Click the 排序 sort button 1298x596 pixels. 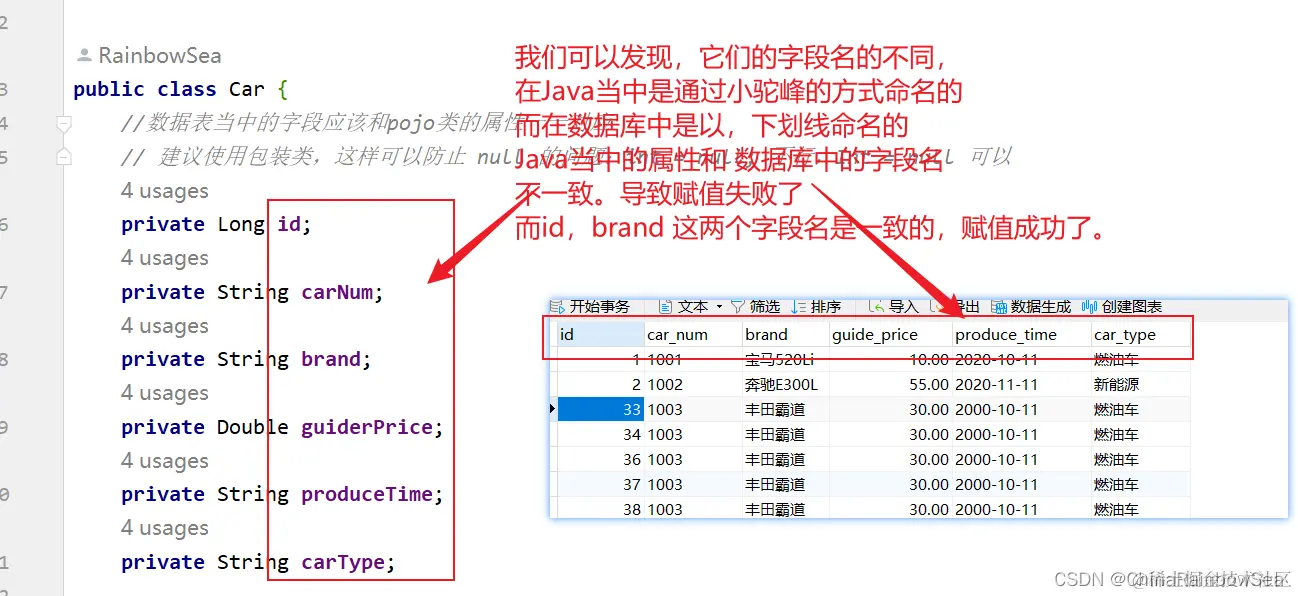pyautogui.click(x=816, y=307)
